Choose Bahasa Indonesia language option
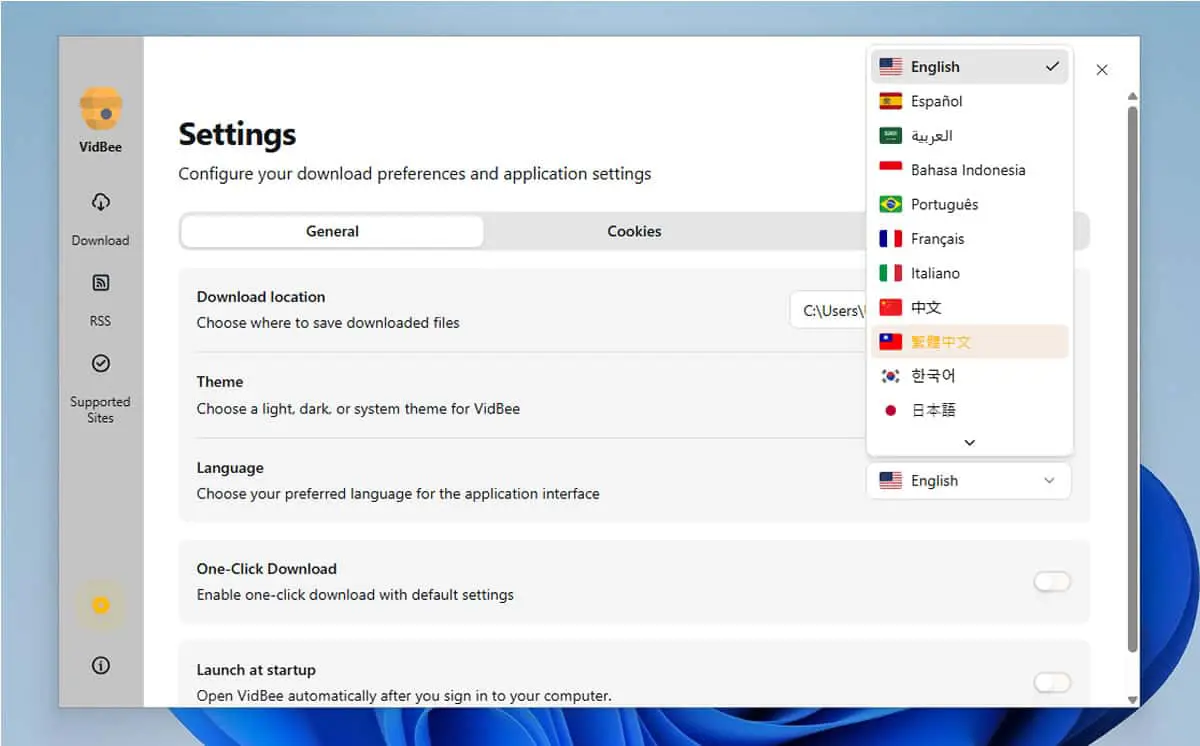 pyautogui.click(x=969, y=170)
